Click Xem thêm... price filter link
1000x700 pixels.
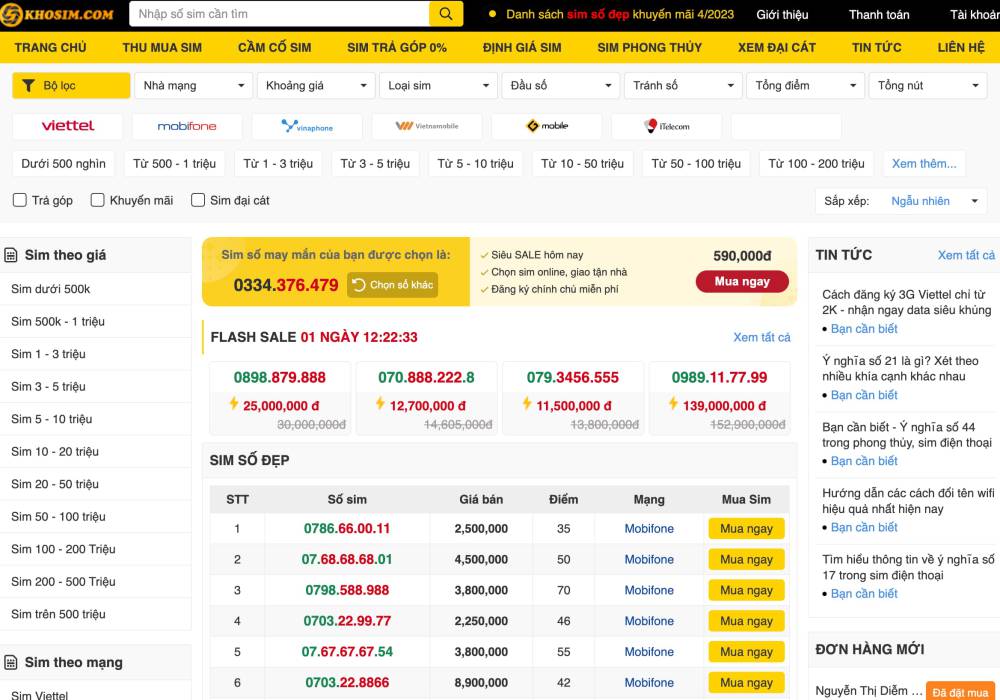(924, 164)
